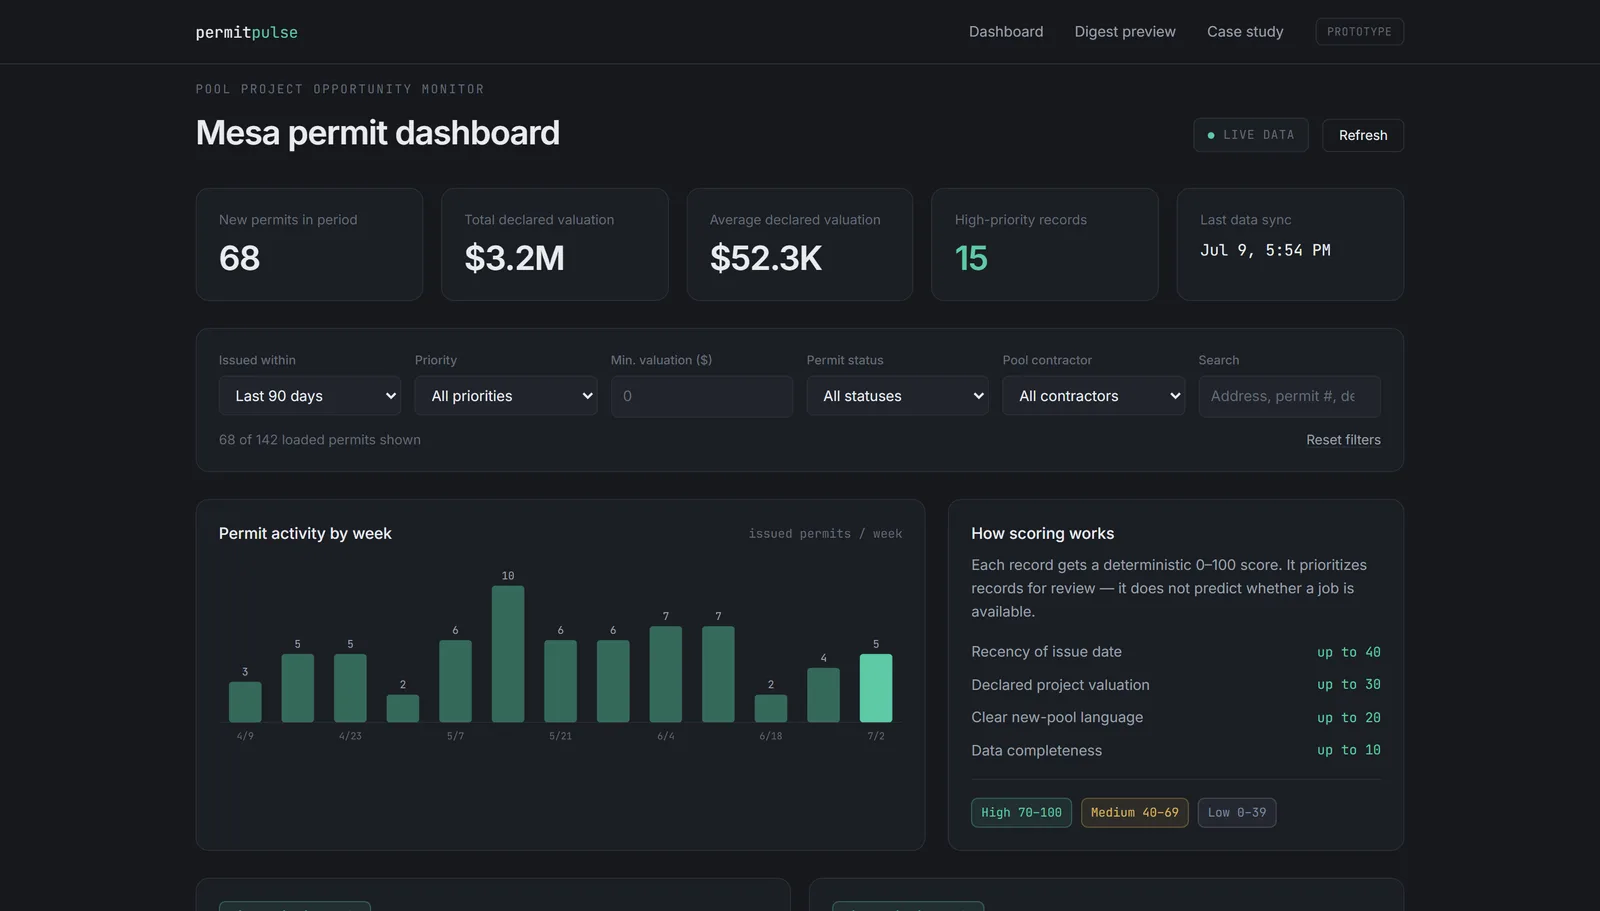The width and height of the screenshot is (1600, 911).
Task: Click the LIVE DATA indicator
Action: (x=1250, y=135)
